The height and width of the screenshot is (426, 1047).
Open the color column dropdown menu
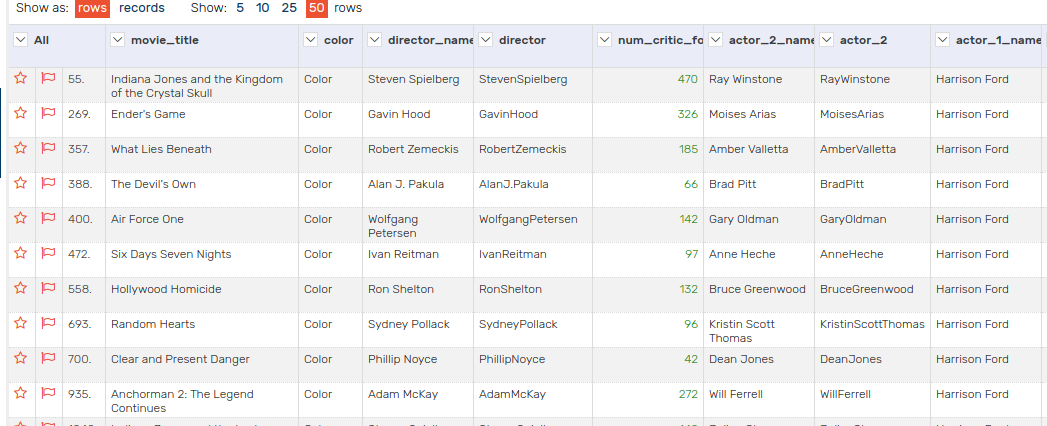(x=311, y=40)
